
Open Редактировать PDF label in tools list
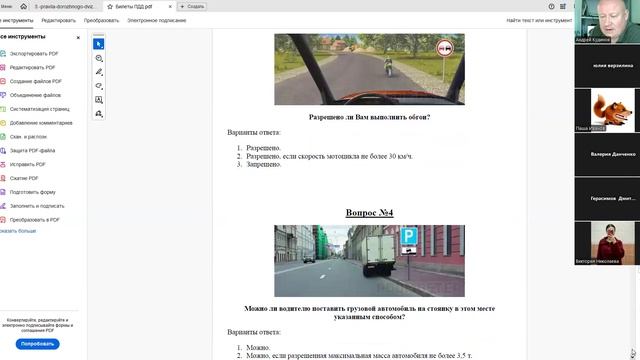32,67
